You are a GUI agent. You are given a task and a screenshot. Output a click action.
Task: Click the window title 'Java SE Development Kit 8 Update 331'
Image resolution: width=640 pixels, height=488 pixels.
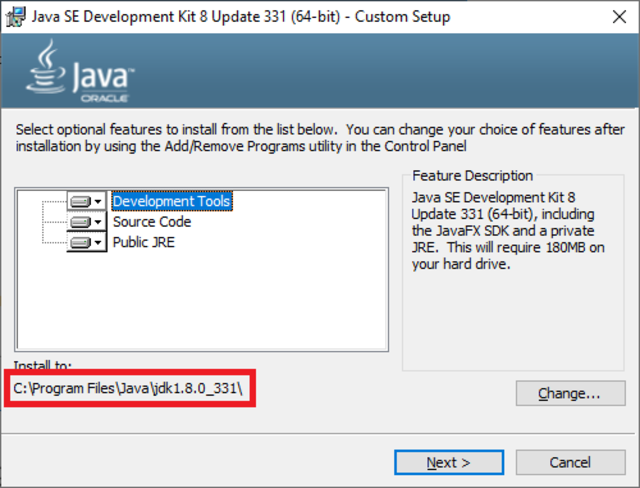241,17
